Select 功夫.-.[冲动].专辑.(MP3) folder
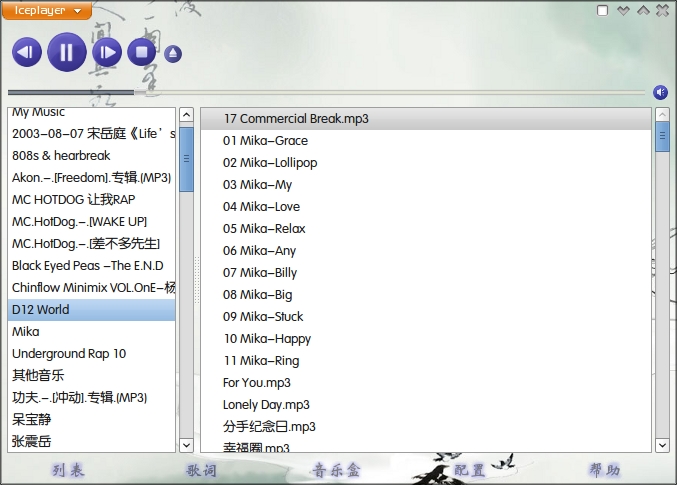The width and height of the screenshot is (677, 485). pyautogui.click(x=92, y=398)
